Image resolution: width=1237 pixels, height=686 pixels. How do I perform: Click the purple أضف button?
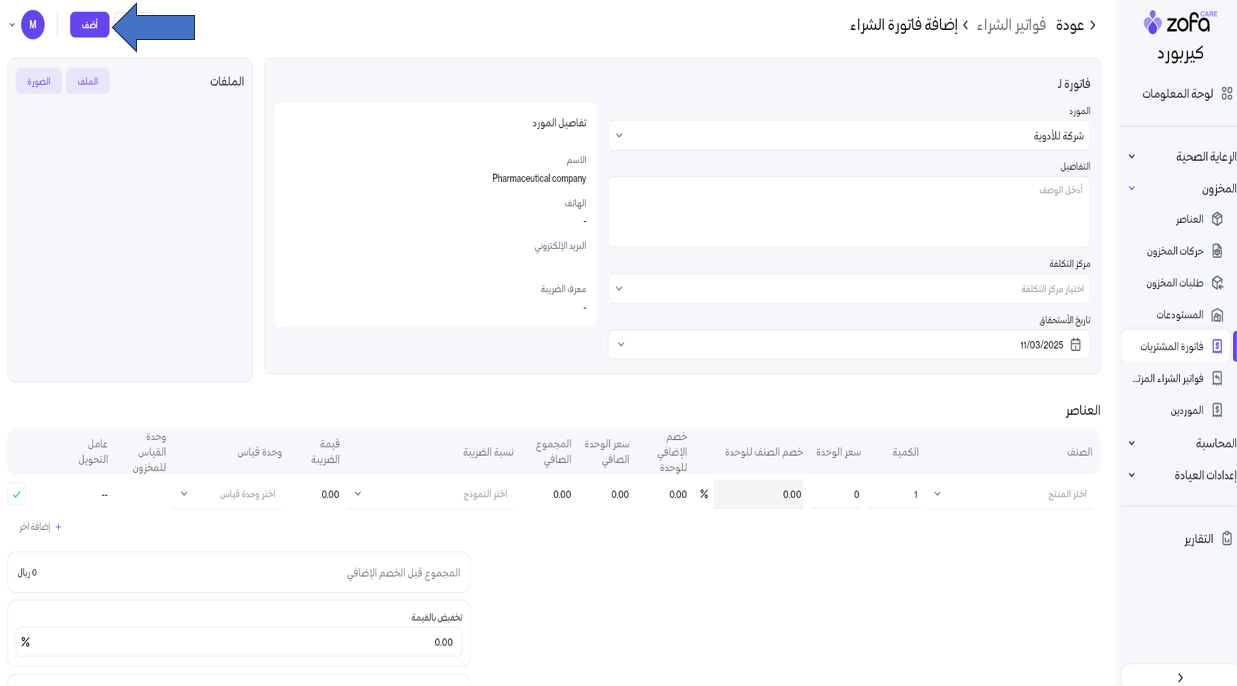[89, 25]
